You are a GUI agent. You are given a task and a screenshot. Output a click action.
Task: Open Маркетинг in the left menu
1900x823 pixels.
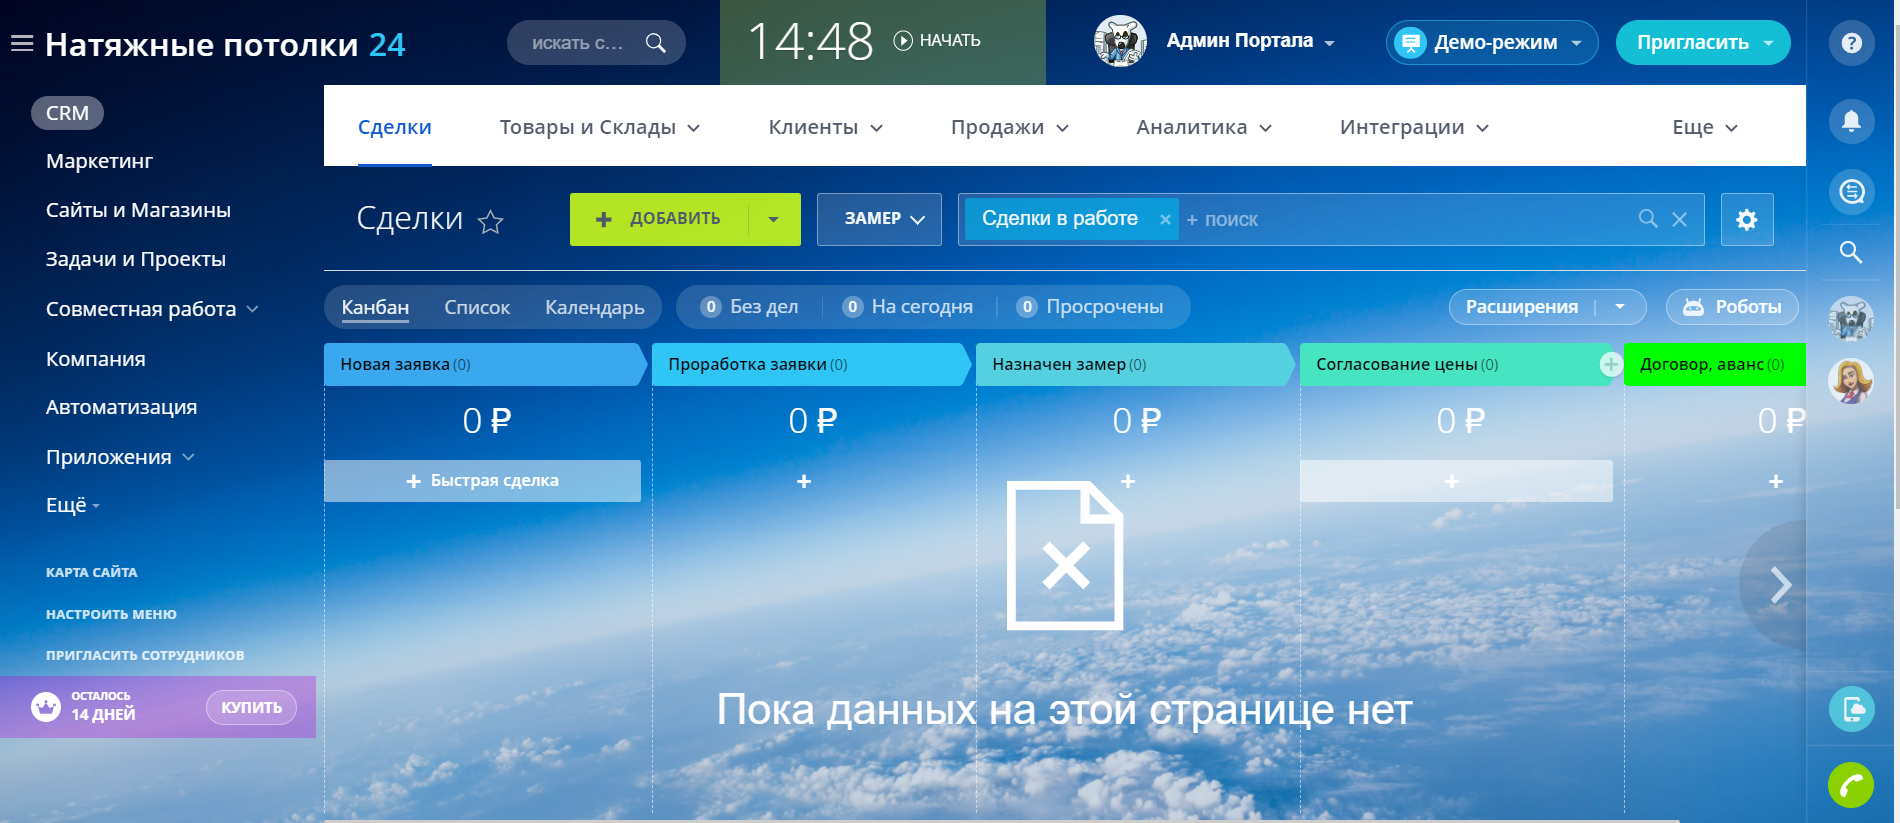click(99, 161)
